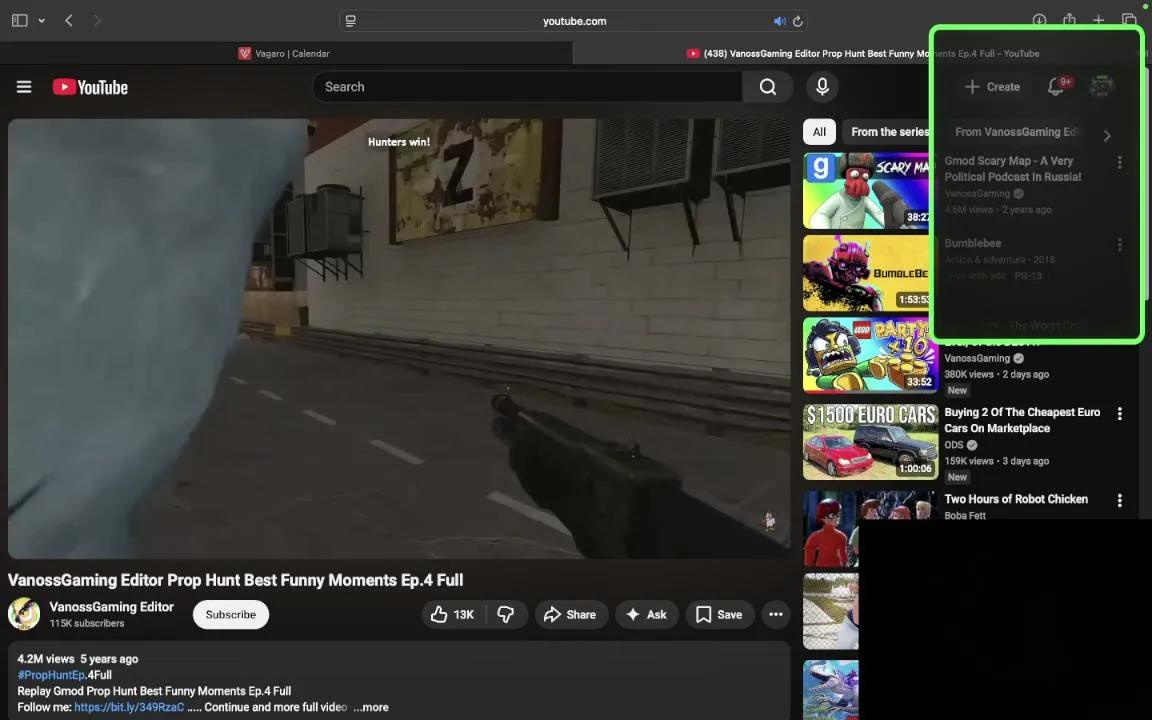Select From VanossGaming Editor chip
This screenshot has width=1152, height=720.
coord(1016,132)
